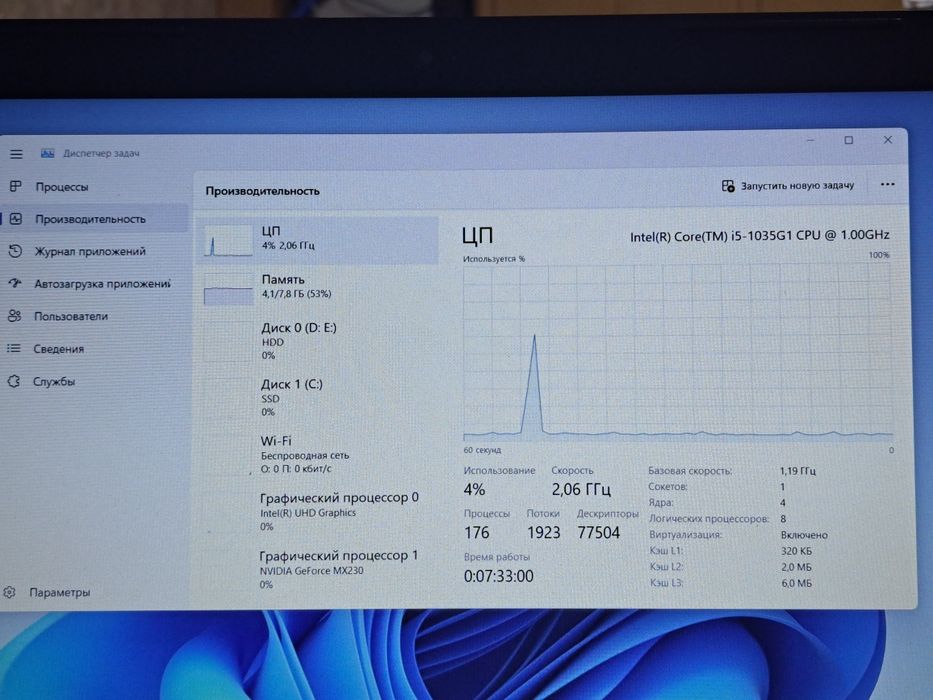Viewport: 933px width, 700px height.
Task: Select the Память performance entry
Action: (318, 288)
